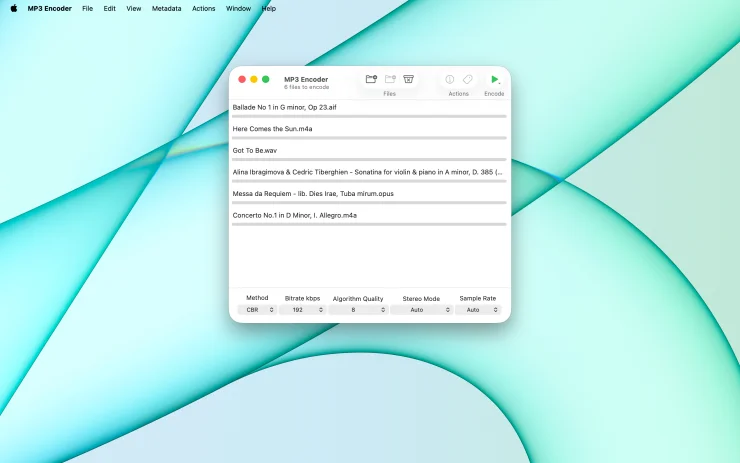Select Ballade No 1 in G minor file
This screenshot has height=463, width=740.
(x=284, y=107)
